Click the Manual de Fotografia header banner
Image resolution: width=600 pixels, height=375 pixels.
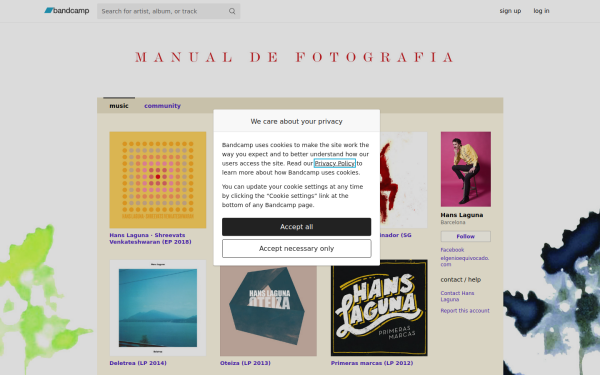tap(295, 57)
